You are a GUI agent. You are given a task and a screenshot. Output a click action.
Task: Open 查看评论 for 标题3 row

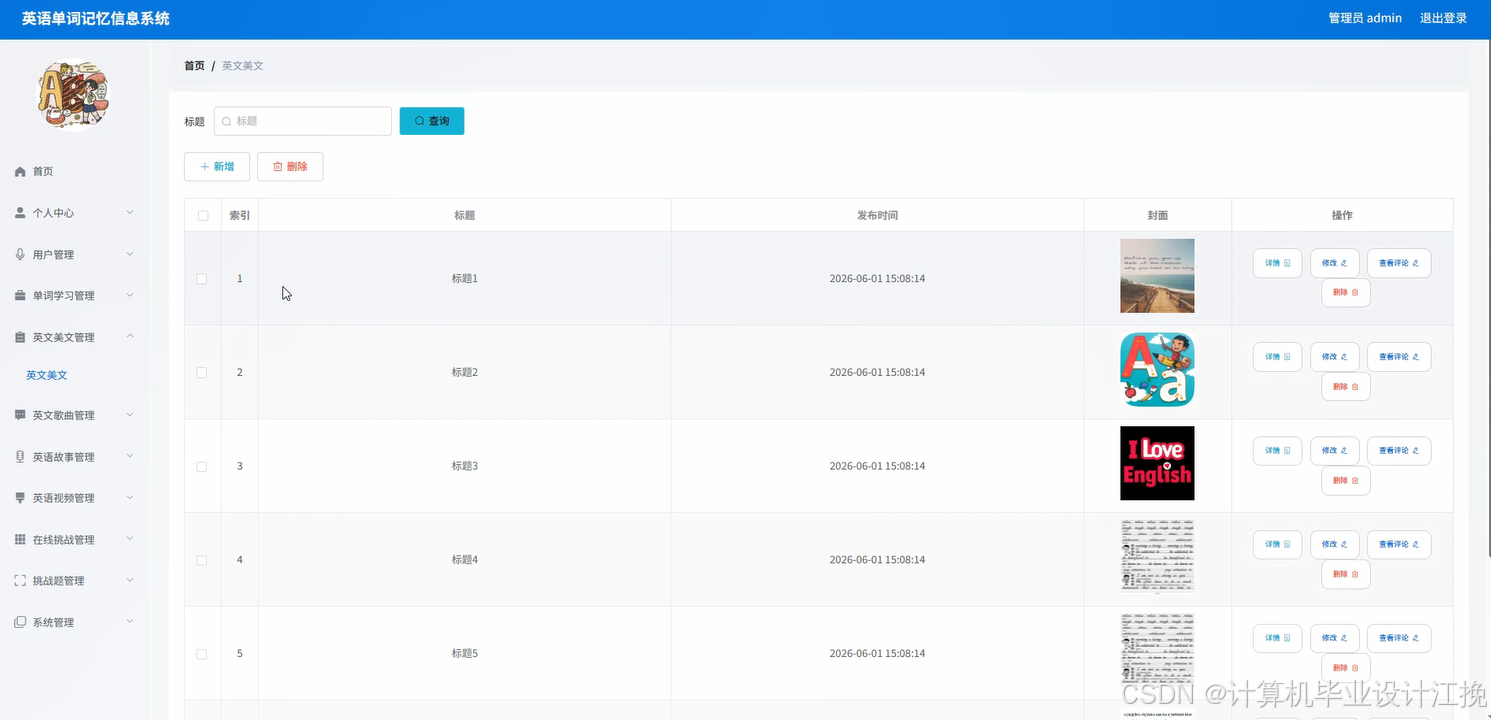click(1398, 451)
